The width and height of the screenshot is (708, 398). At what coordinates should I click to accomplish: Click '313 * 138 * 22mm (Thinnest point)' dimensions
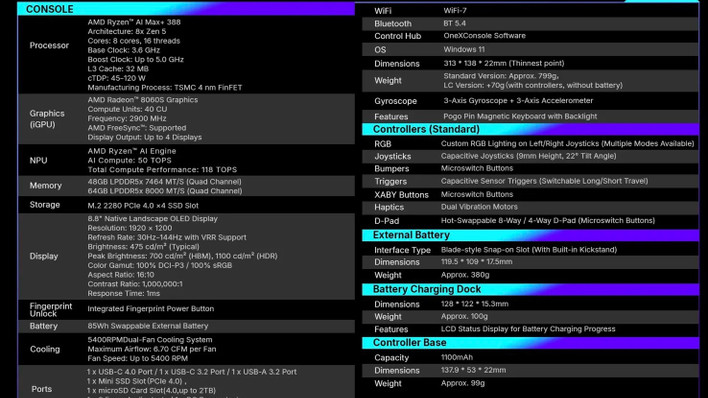point(504,63)
